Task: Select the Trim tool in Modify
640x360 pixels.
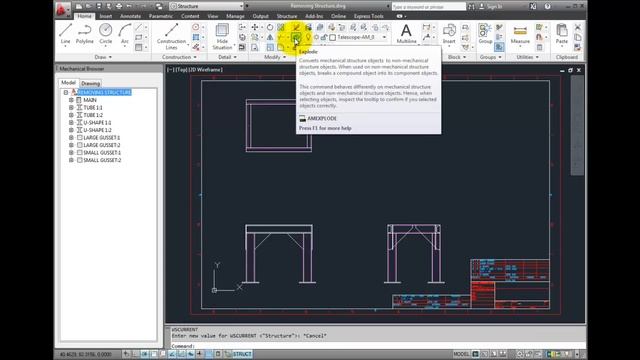Action: pos(281,38)
